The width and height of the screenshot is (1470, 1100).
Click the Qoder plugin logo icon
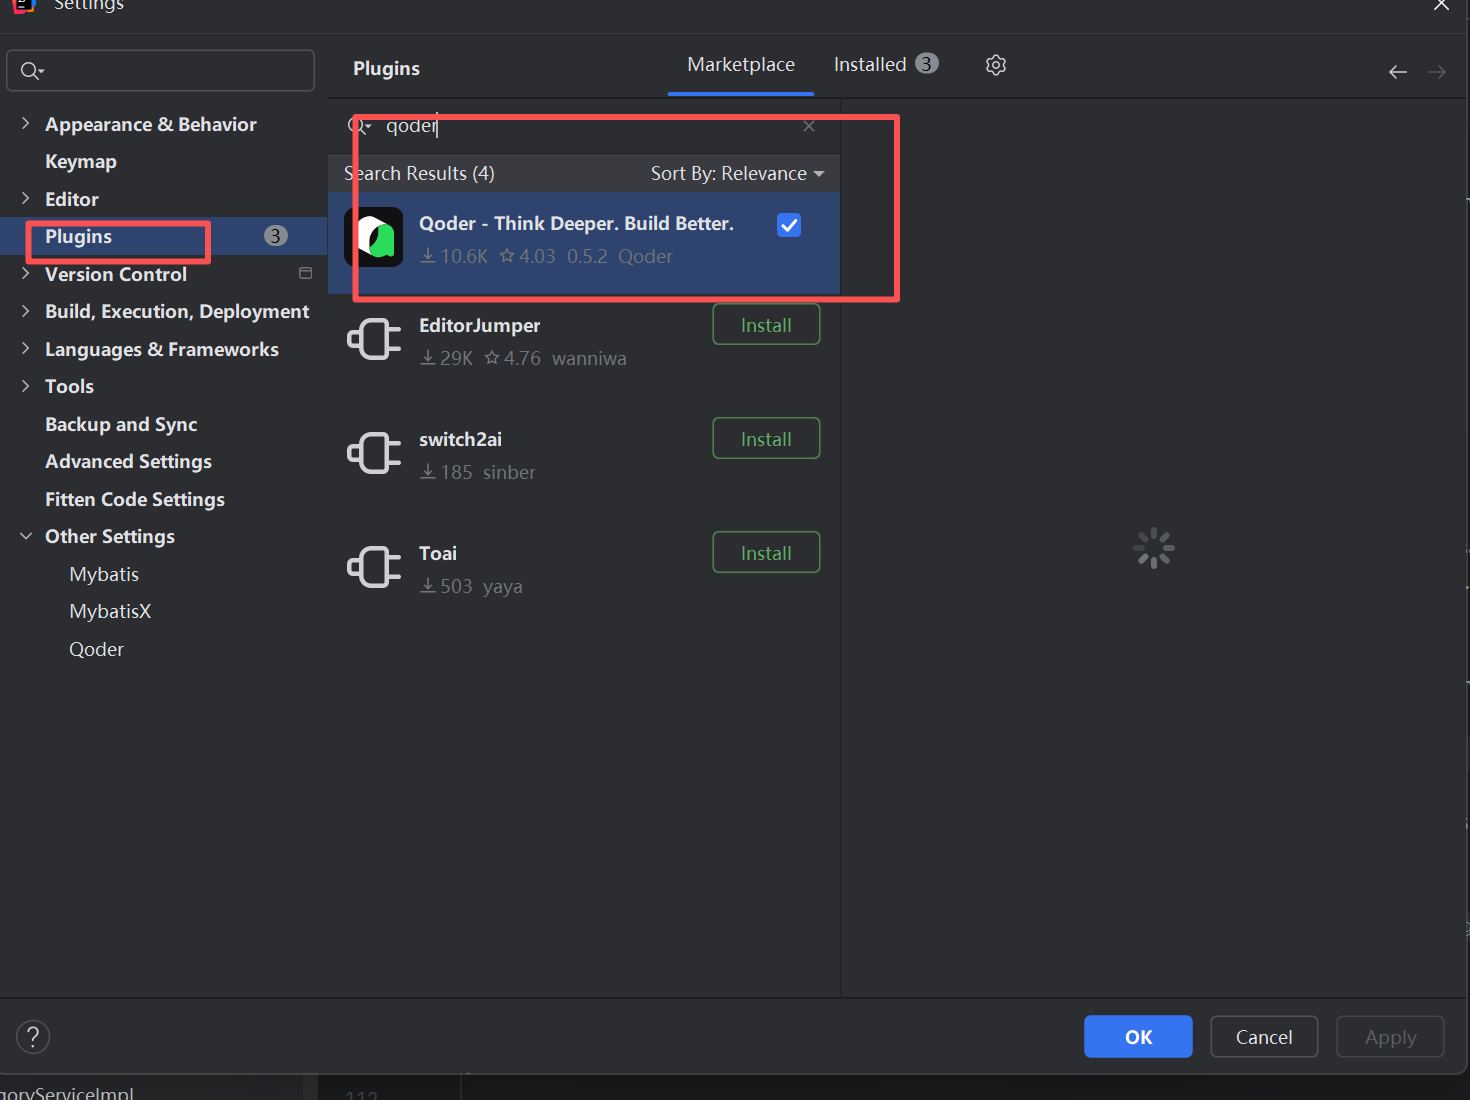(374, 237)
